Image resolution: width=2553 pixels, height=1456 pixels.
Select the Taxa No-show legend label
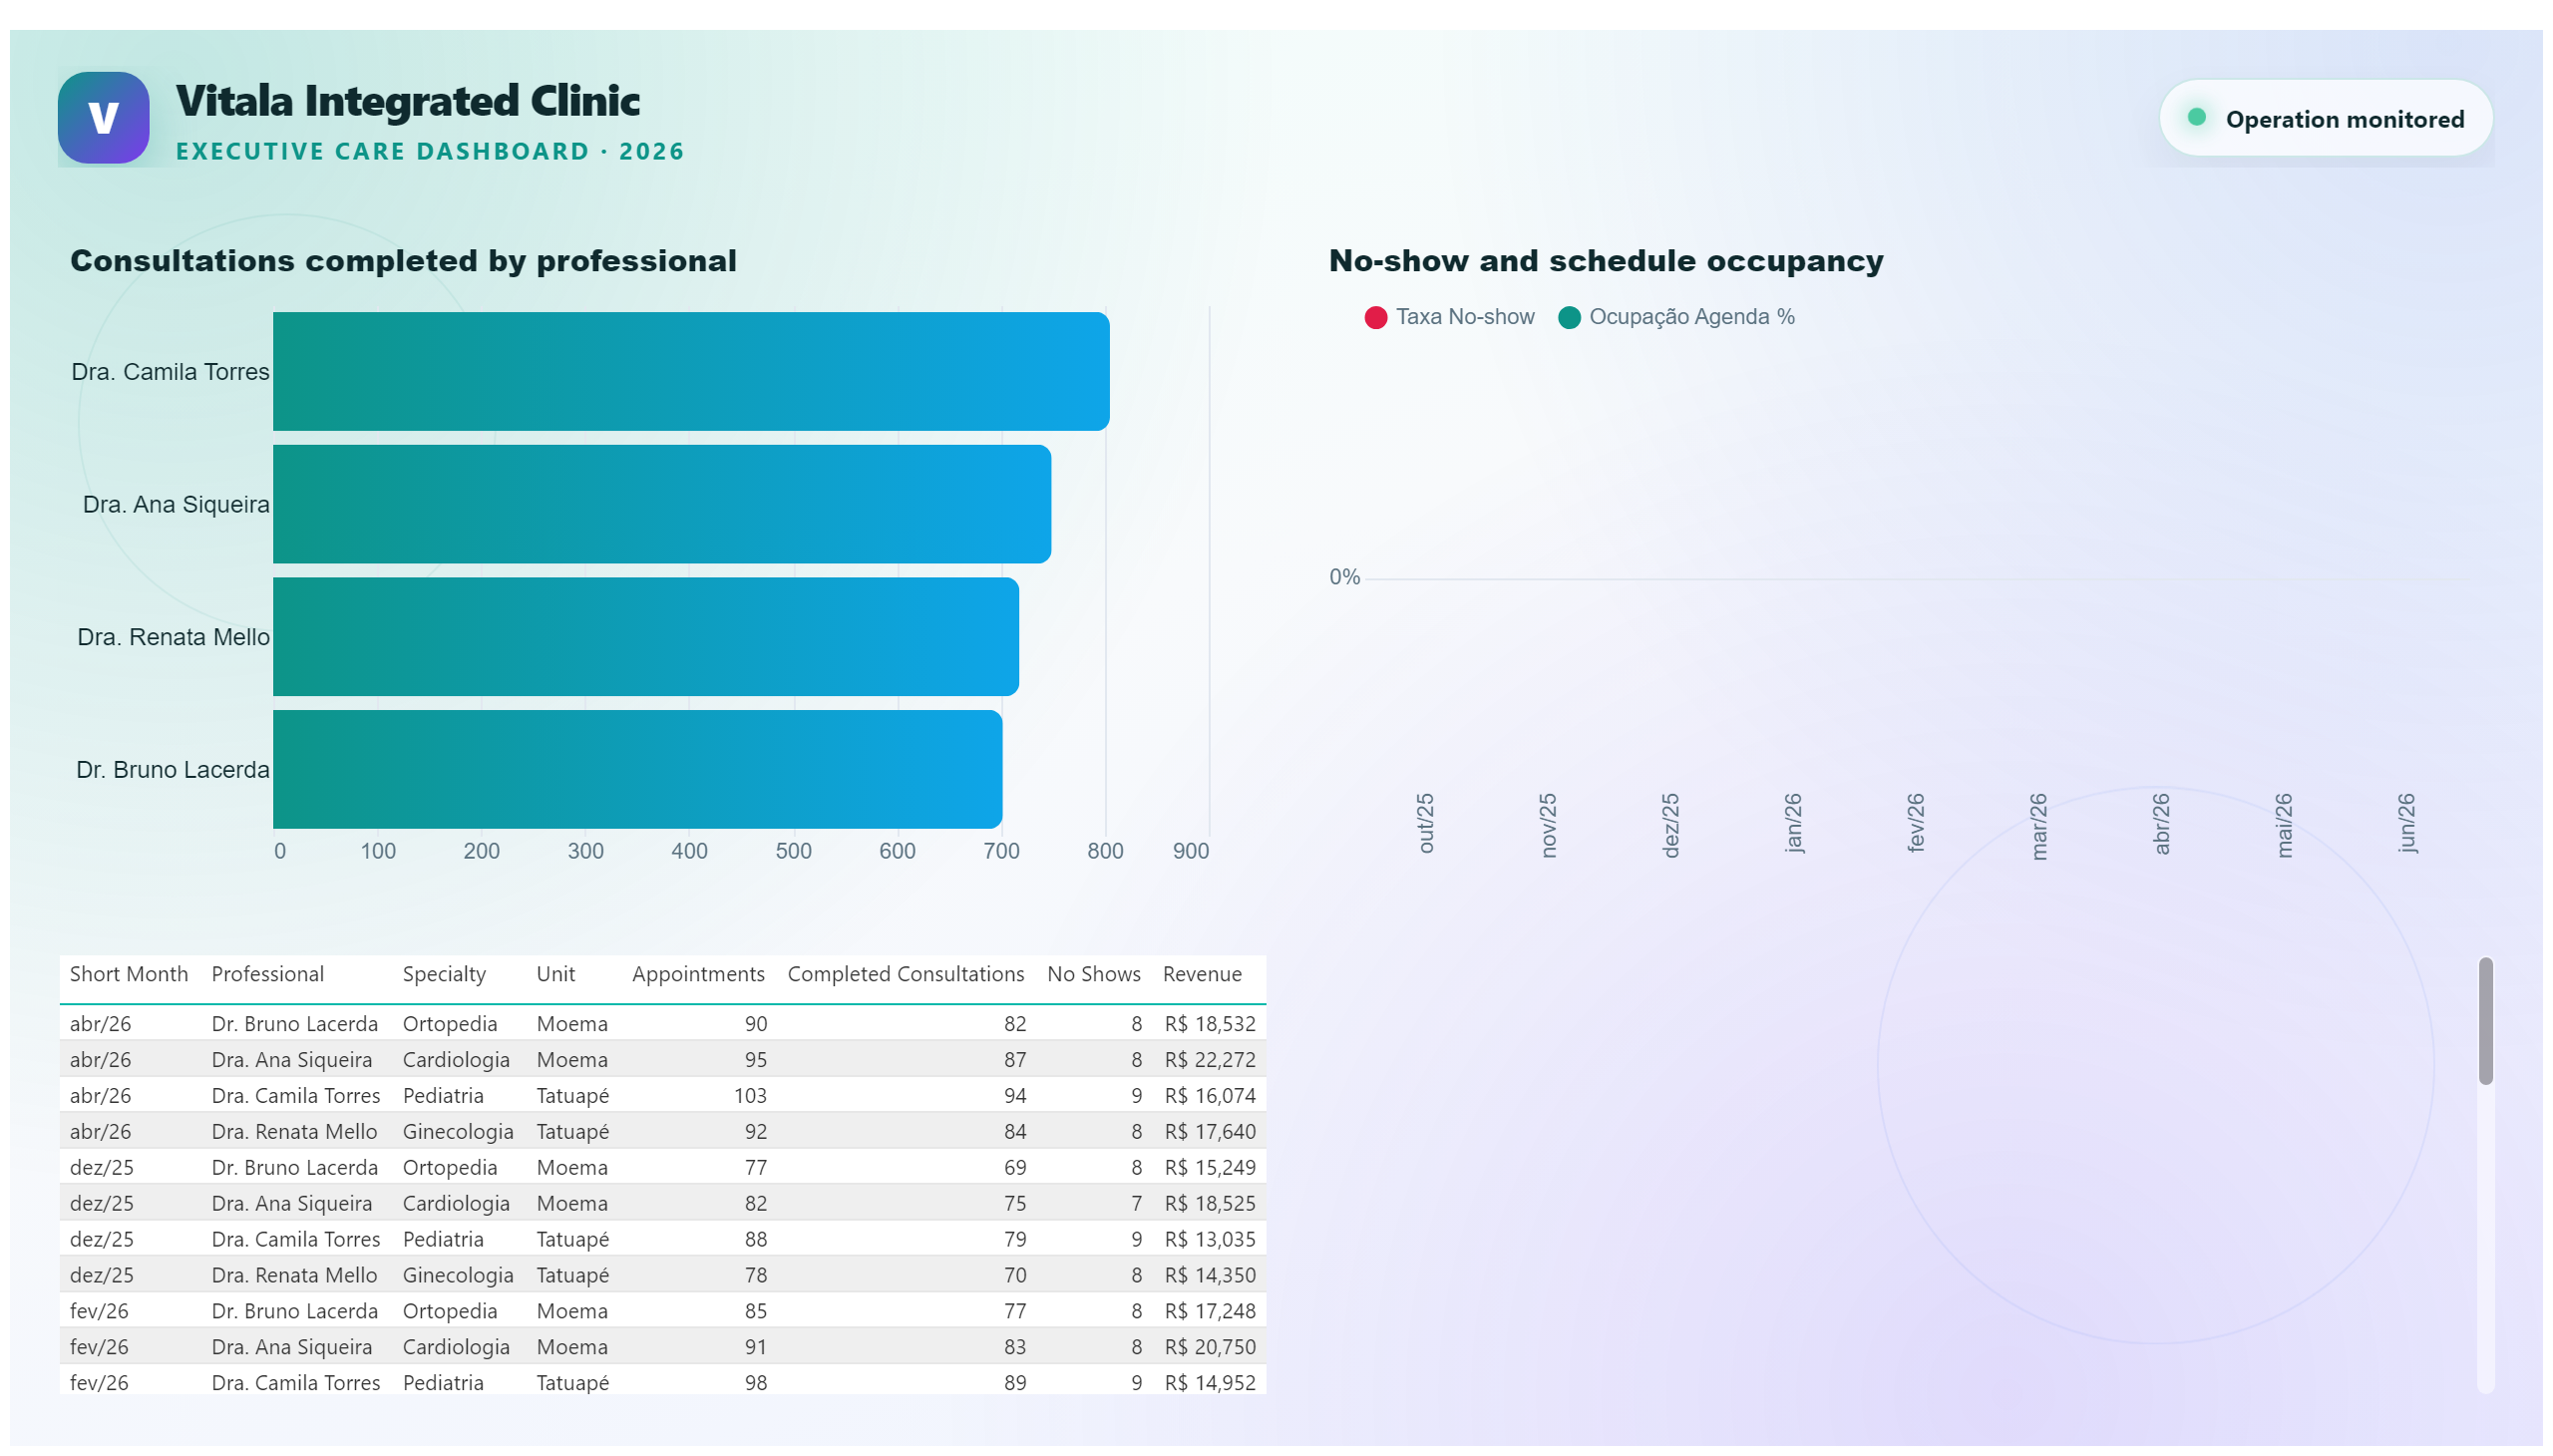(x=1464, y=317)
